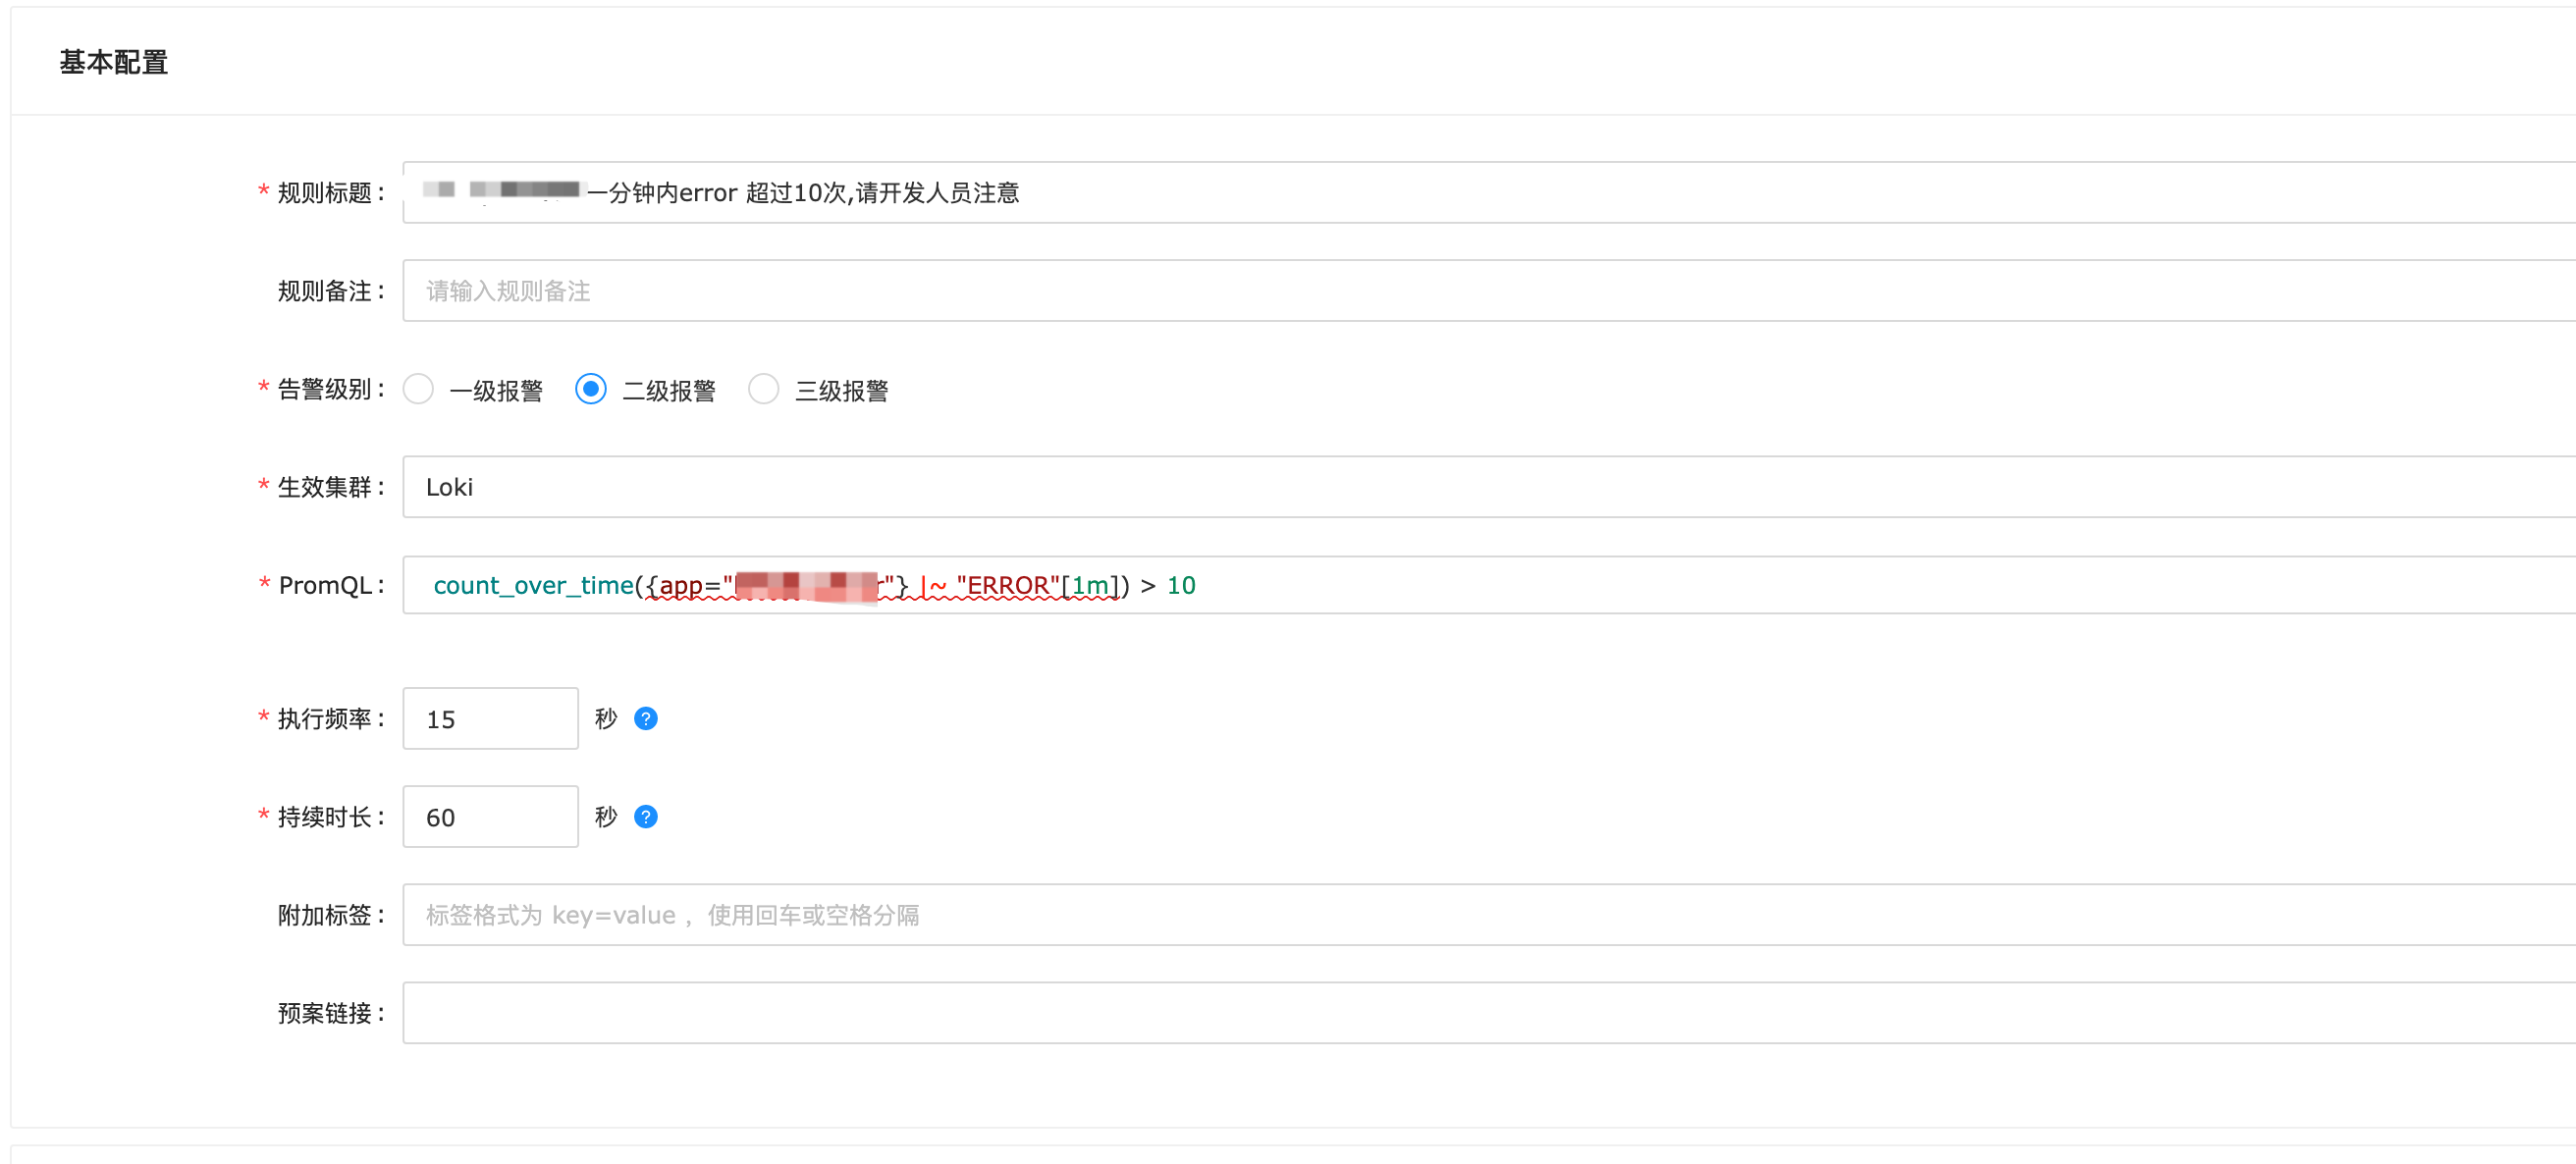Screen dimensions: 2576x1164
Task: Click the 基本配置 section heading
Action: [113, 62]
